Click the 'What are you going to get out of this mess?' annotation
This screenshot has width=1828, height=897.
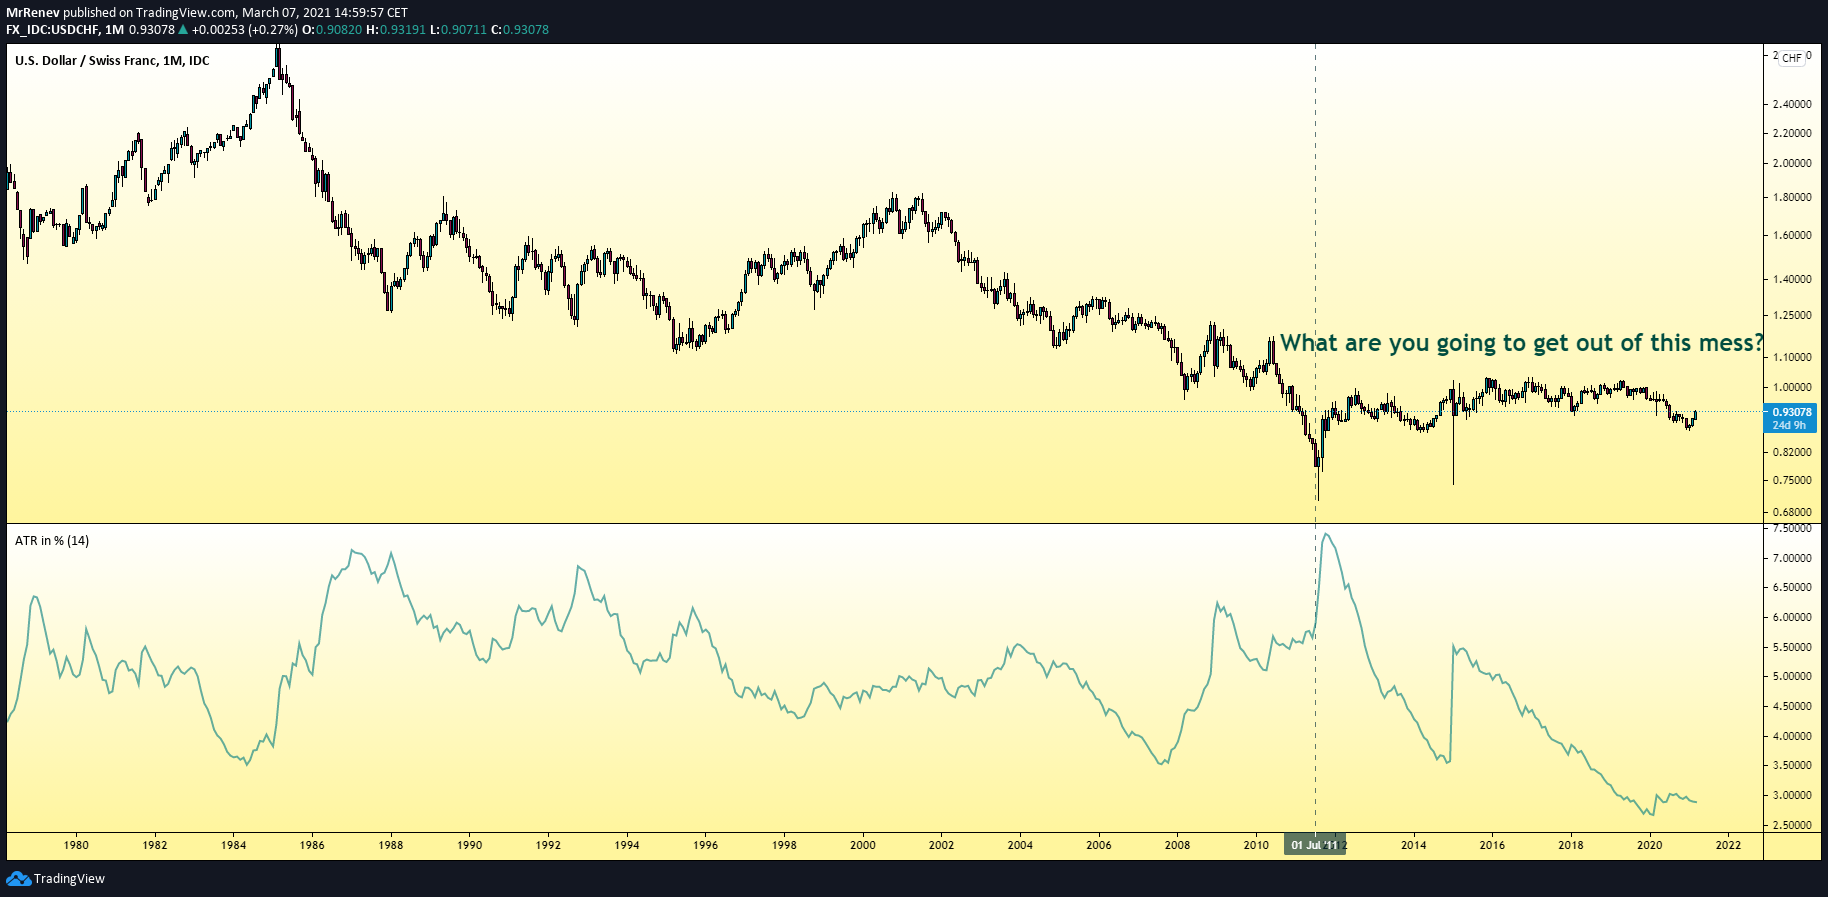tap(1522, 343)
